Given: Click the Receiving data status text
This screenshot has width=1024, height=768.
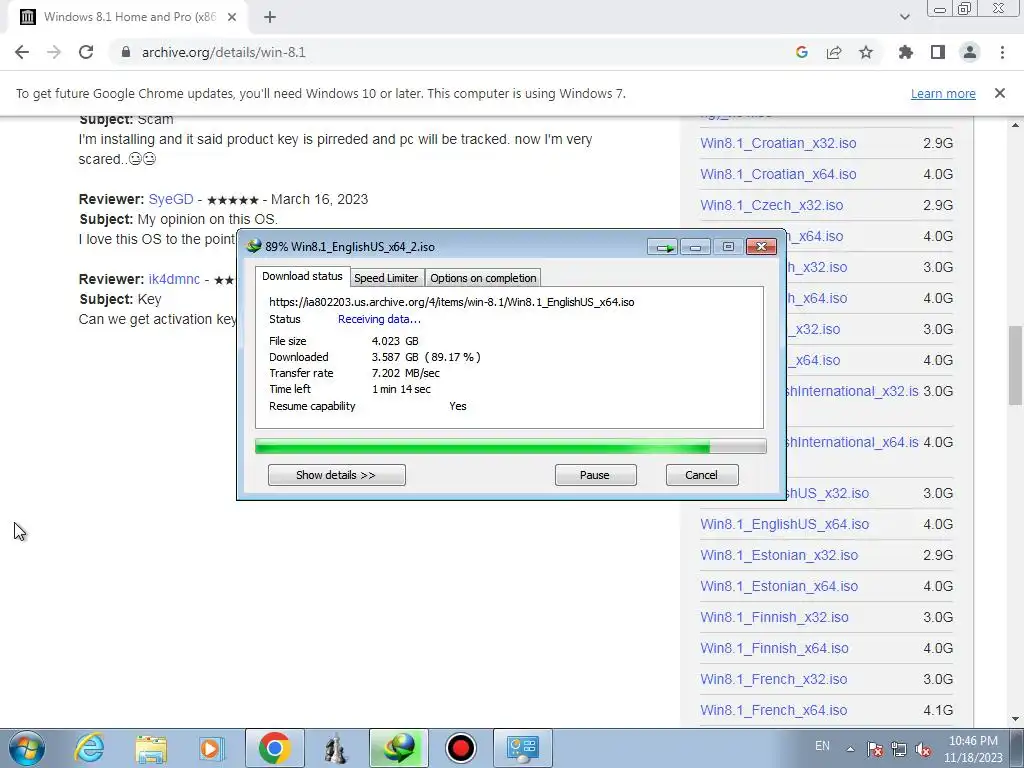Looking at the screenshot, I should (379, 319).
